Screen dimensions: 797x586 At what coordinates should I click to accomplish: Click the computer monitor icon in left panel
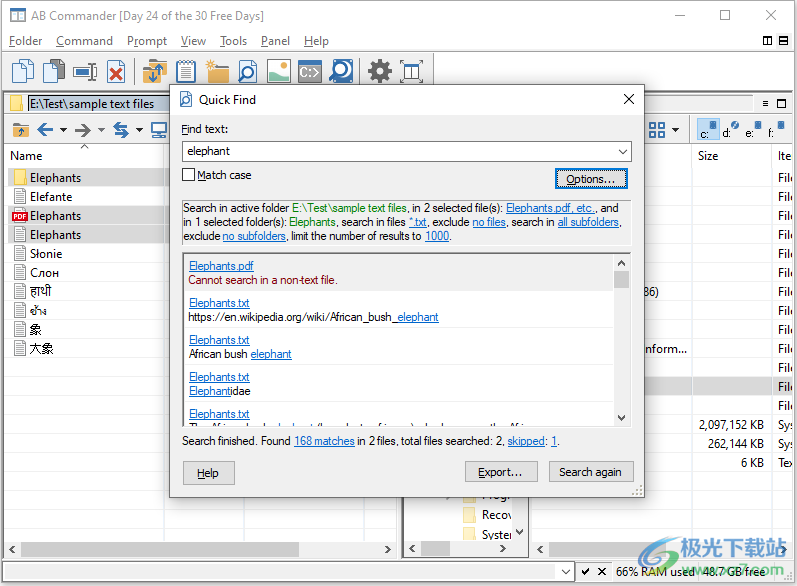tap(159, 130)
